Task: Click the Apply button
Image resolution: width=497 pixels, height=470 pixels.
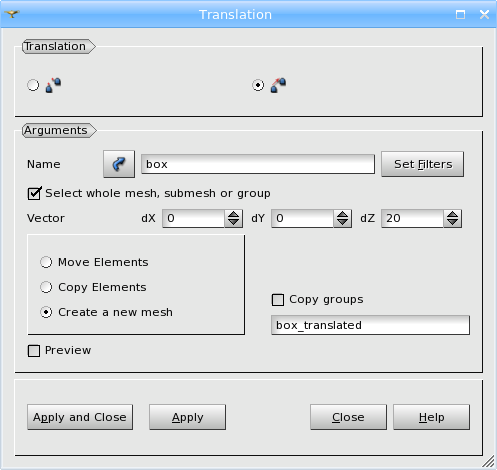Action: (187, 417)
